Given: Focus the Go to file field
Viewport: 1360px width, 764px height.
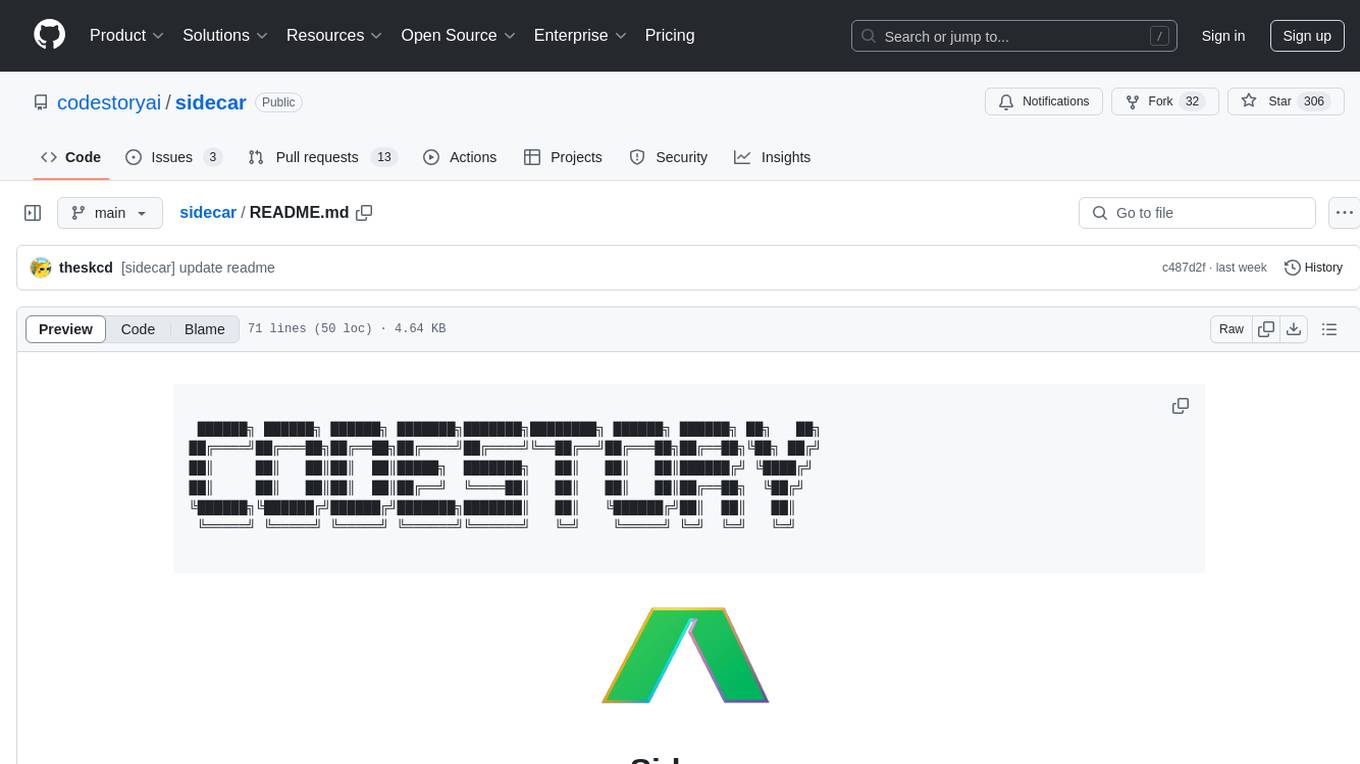Looking at the screenshot, I should coord(1197,213).
